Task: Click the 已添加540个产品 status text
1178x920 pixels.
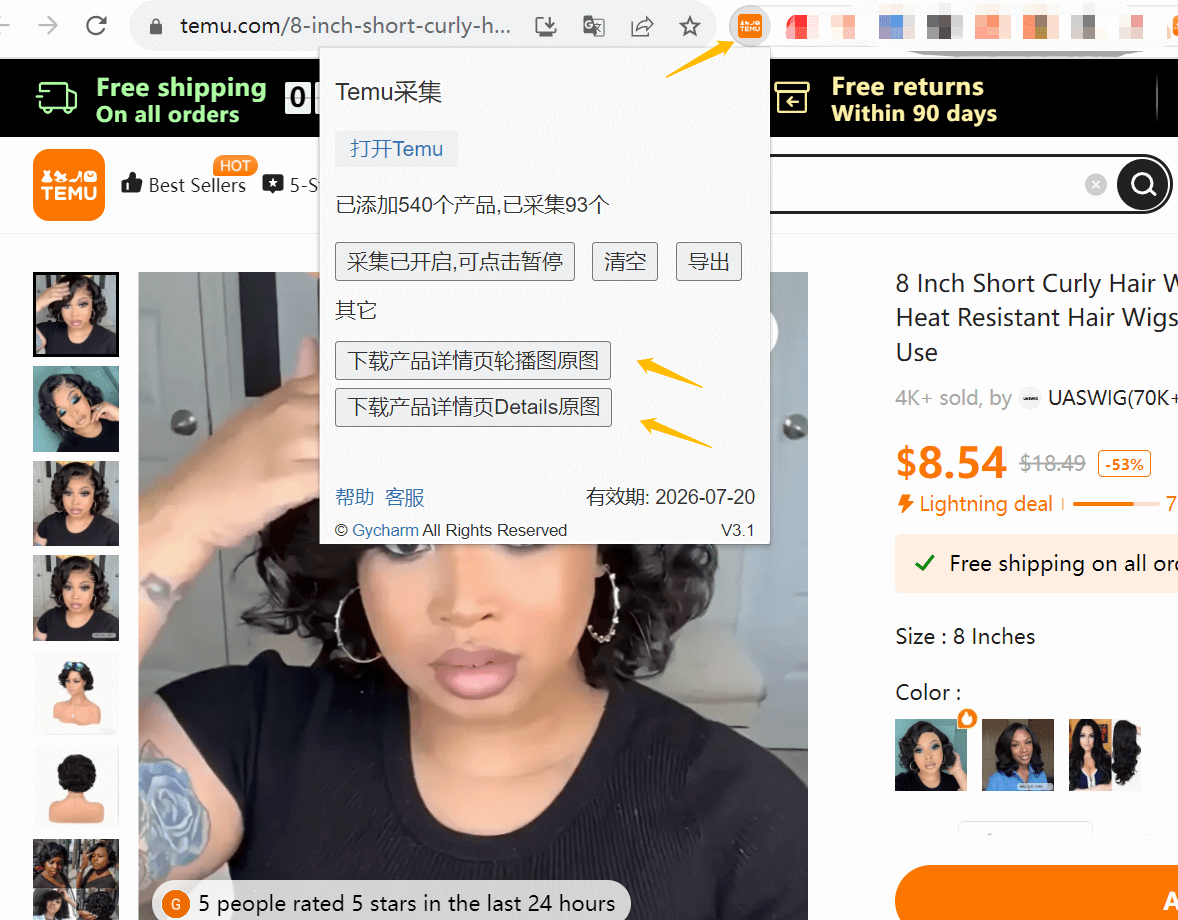Action: click(472, 204)
